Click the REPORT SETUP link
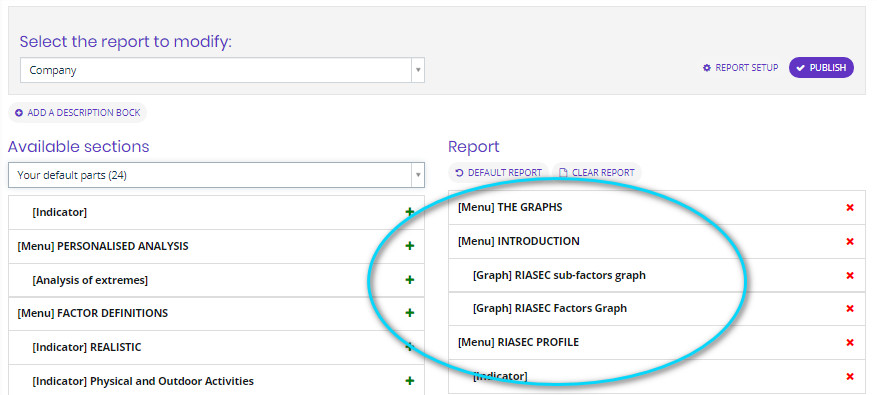 [741, 68]
